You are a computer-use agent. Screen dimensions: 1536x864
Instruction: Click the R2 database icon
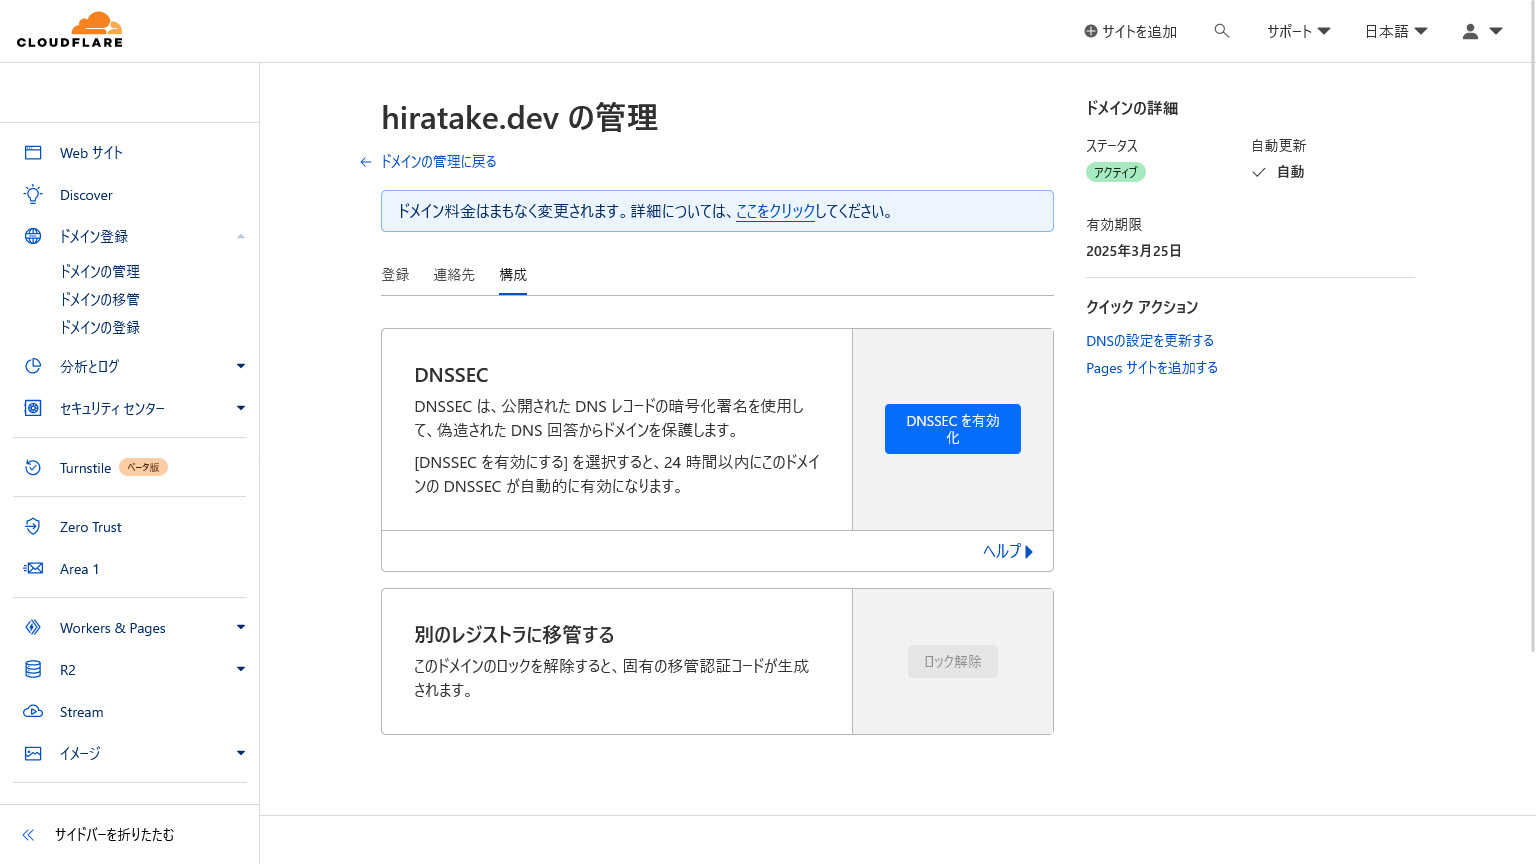33,669
